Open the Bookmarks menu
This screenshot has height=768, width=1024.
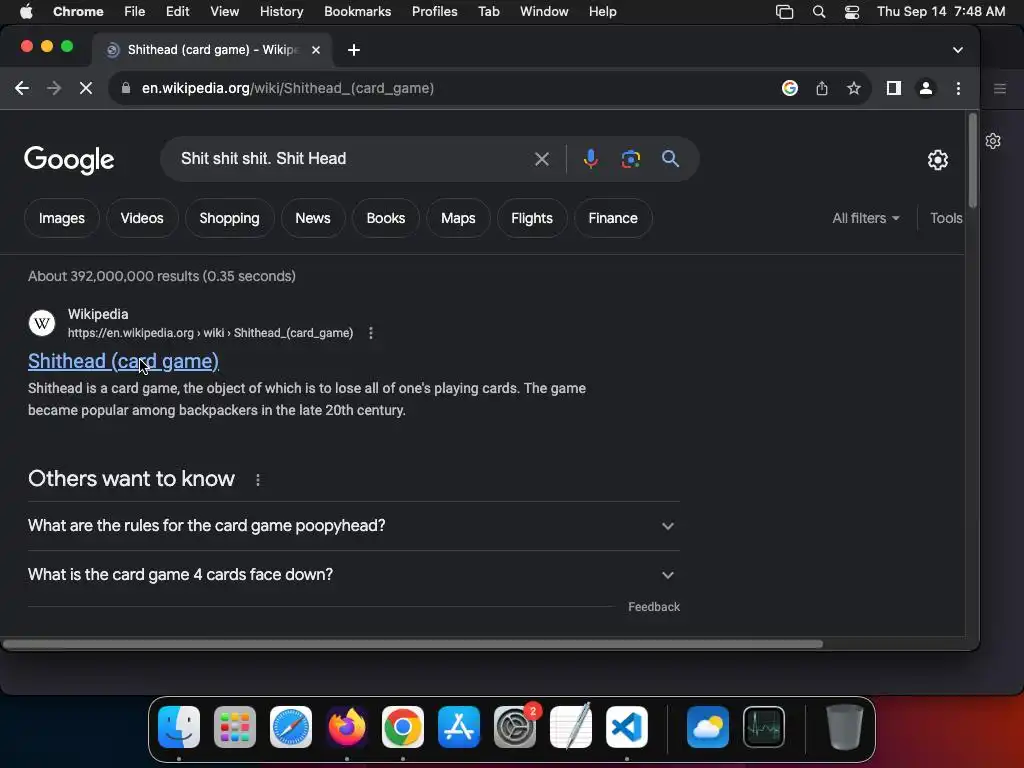pyautogui.click(x=357, y=11)
